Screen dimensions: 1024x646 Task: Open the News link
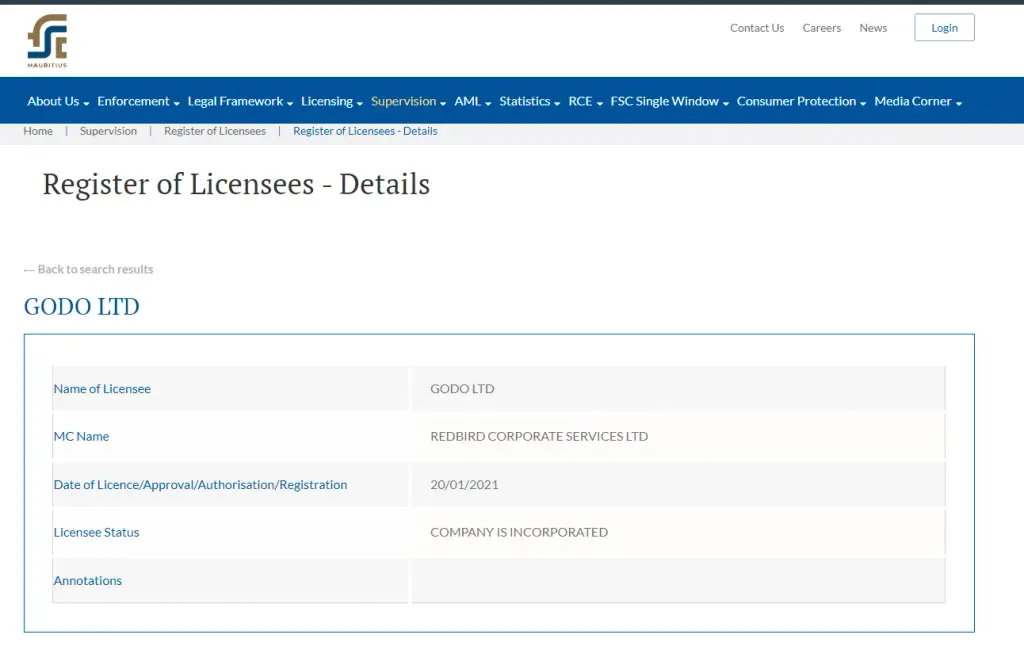(873, 28)
